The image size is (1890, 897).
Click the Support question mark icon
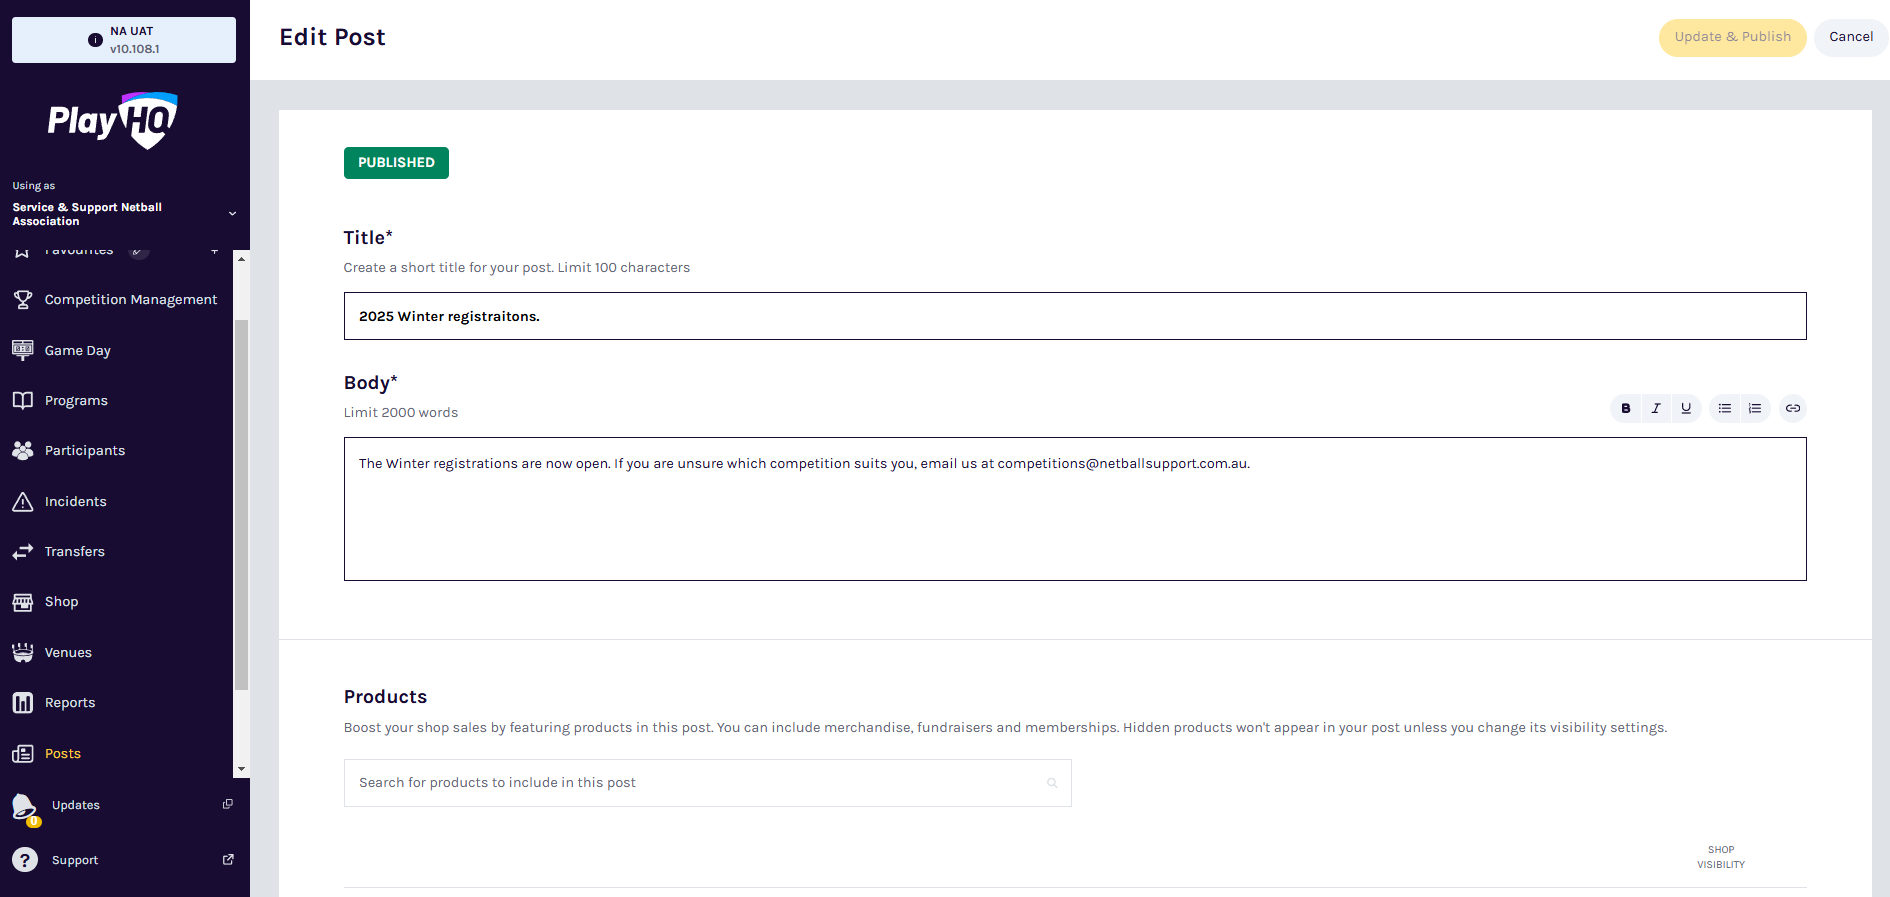(25, 860)
